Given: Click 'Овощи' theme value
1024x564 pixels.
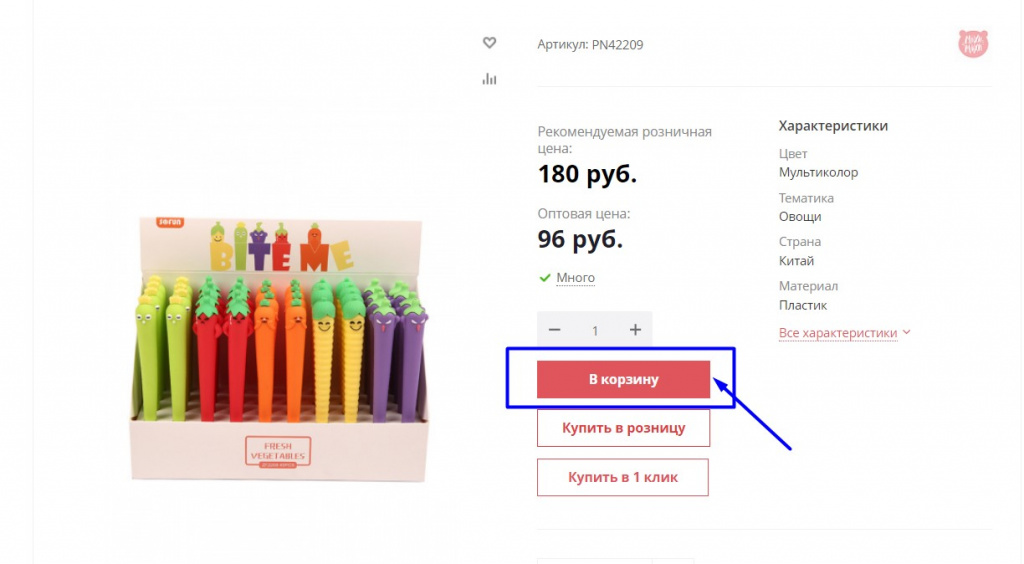Looking at the screenshot, I should tap(799, 217).
